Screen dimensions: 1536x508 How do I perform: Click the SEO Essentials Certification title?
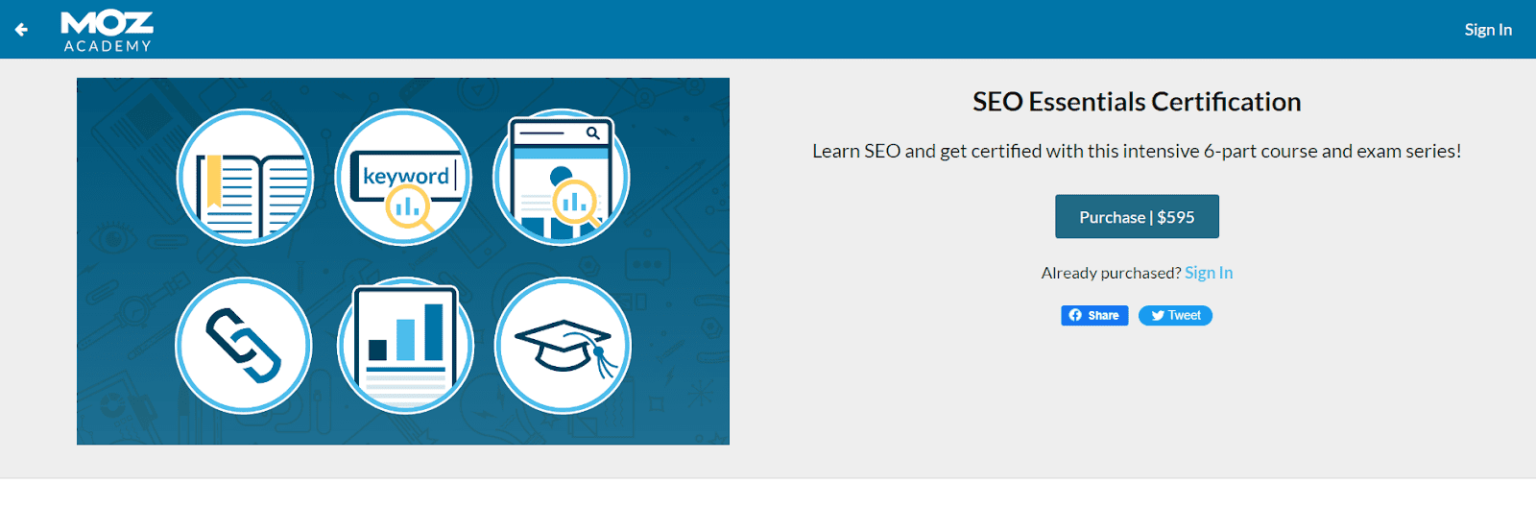1137,101
